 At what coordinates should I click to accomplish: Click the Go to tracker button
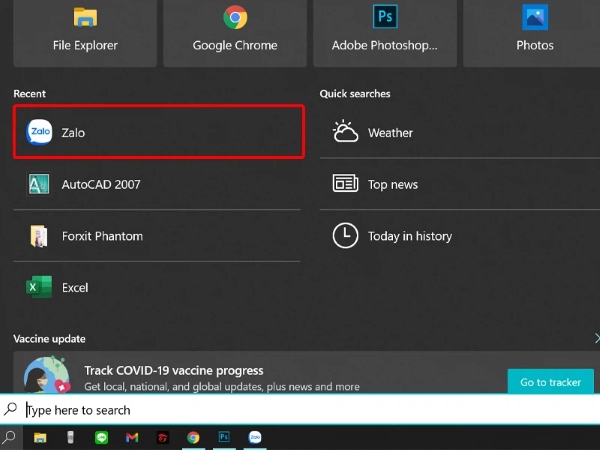pos(550,382)
